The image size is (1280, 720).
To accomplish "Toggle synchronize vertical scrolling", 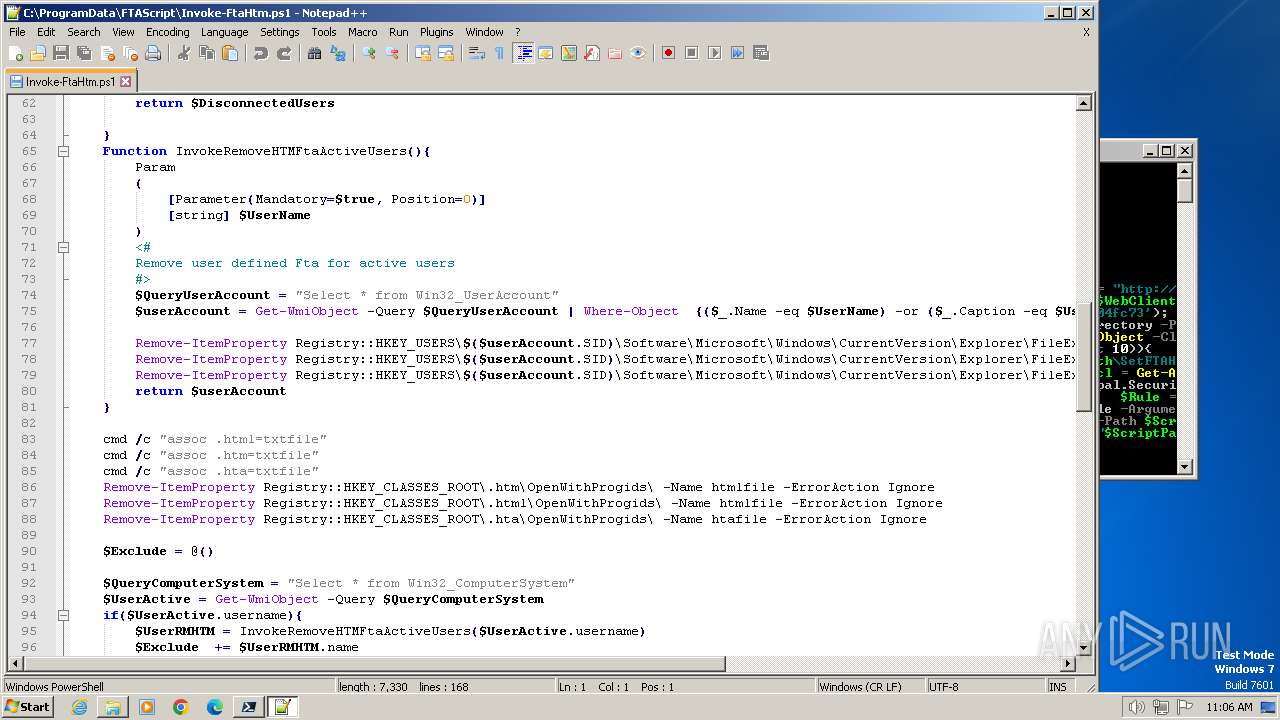I will pos(423,53).
